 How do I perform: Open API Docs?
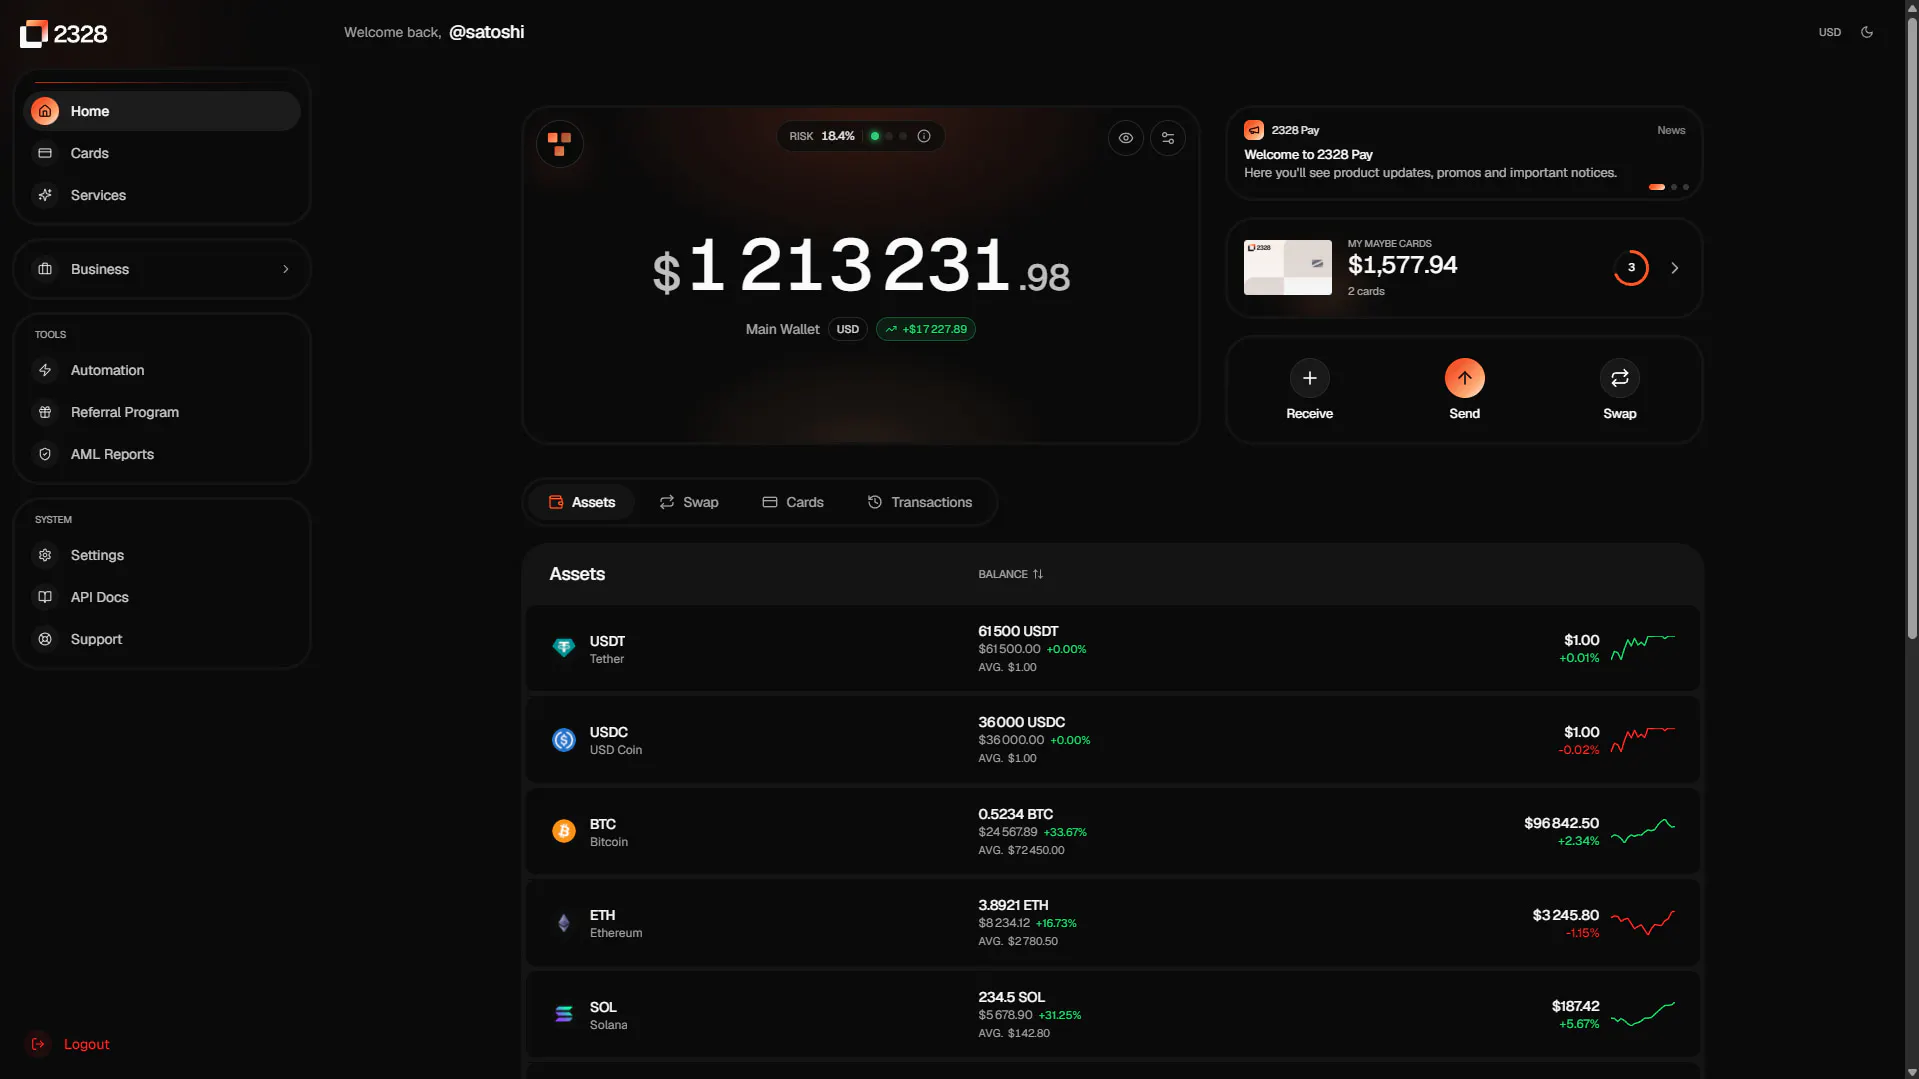(x=162, y=597)
